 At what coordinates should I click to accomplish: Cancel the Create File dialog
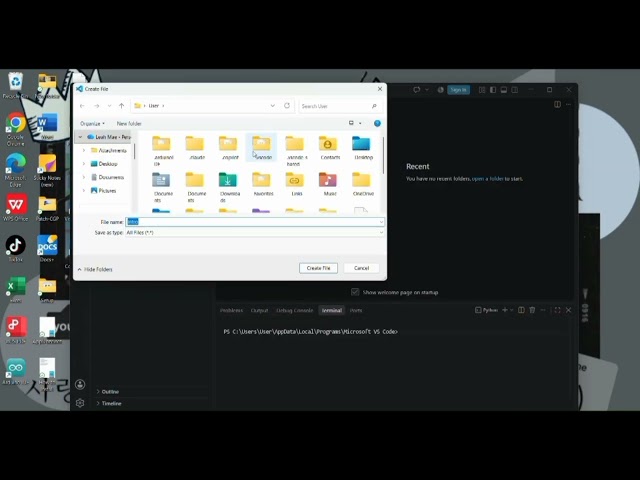361,268
